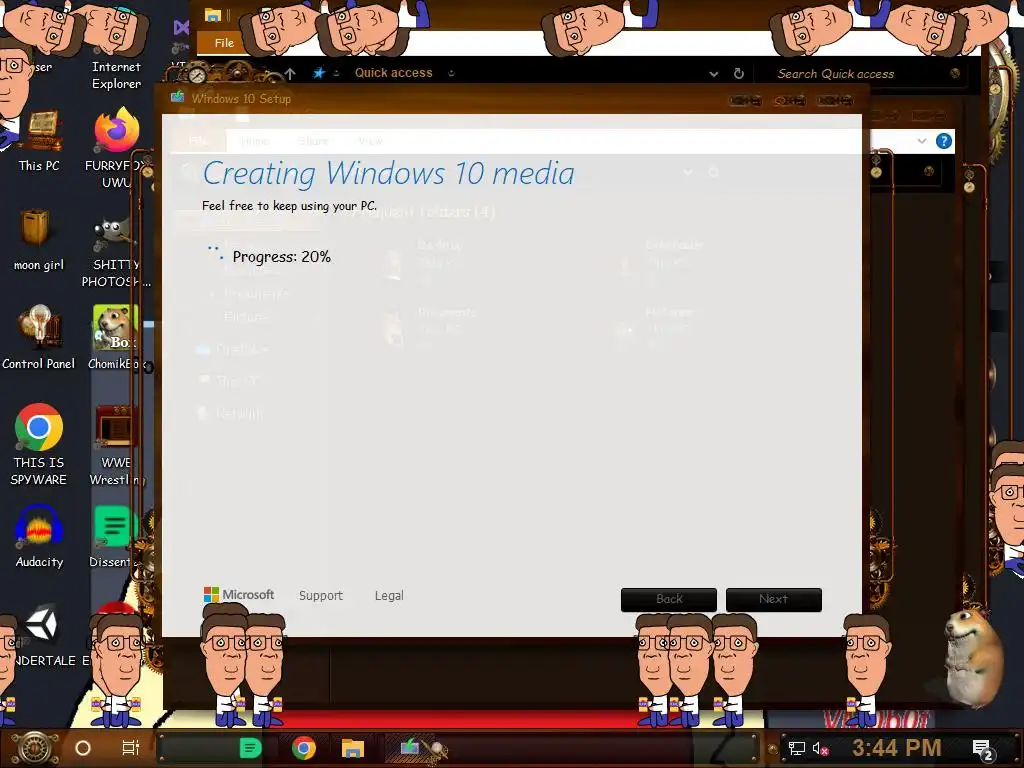Screen dimensions: 1024x768
Task: Open the 3:44 PM clock flyout
Action: 896,748
